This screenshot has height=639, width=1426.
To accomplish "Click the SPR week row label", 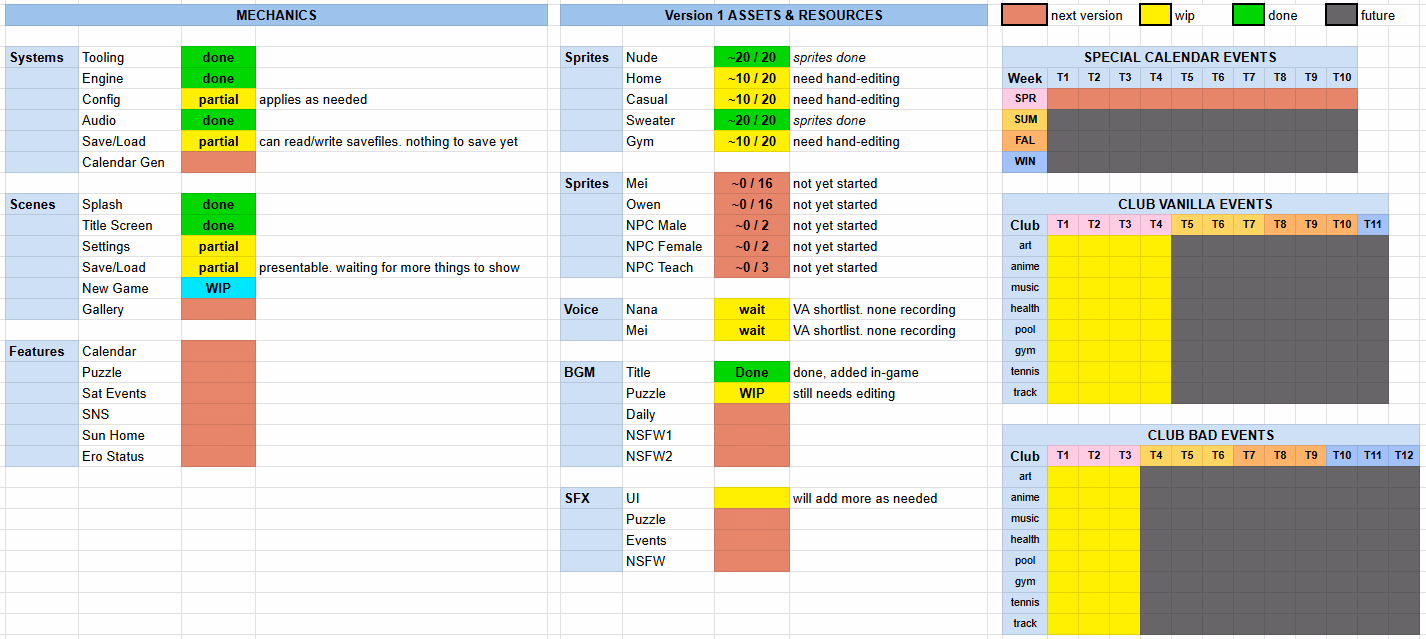I will (1025, 99).
